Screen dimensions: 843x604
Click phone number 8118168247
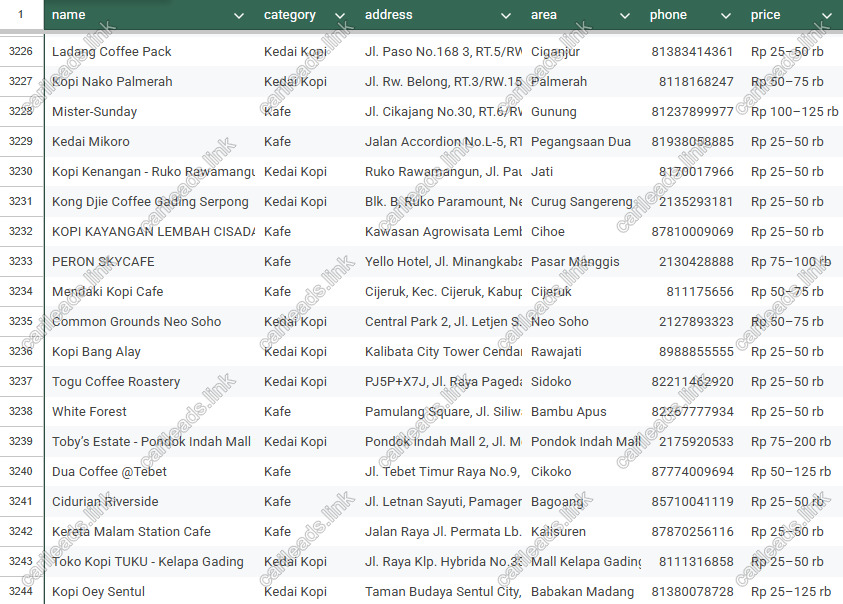692,82
